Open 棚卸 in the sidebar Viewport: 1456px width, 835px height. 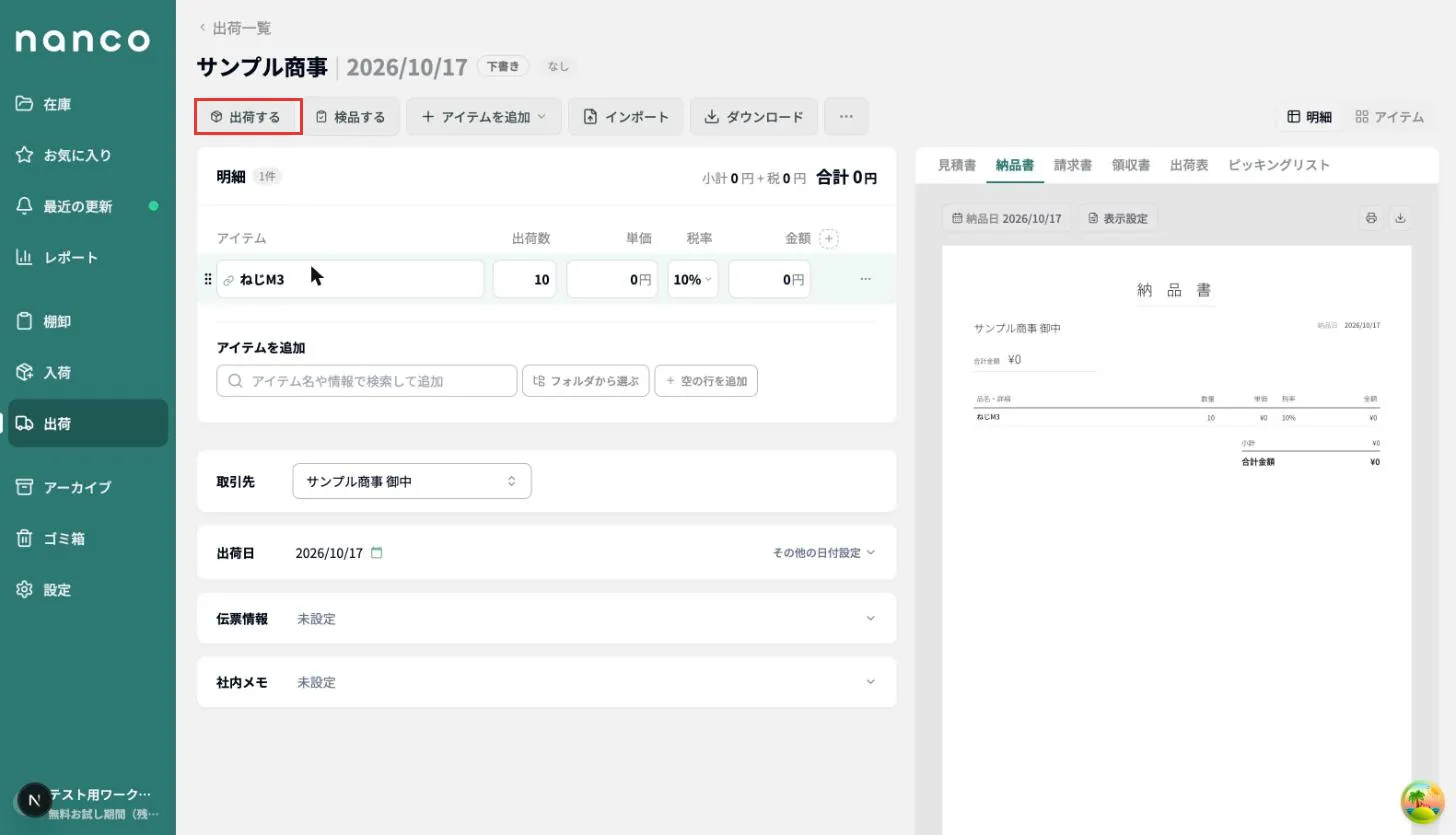[x=88, y=322]
